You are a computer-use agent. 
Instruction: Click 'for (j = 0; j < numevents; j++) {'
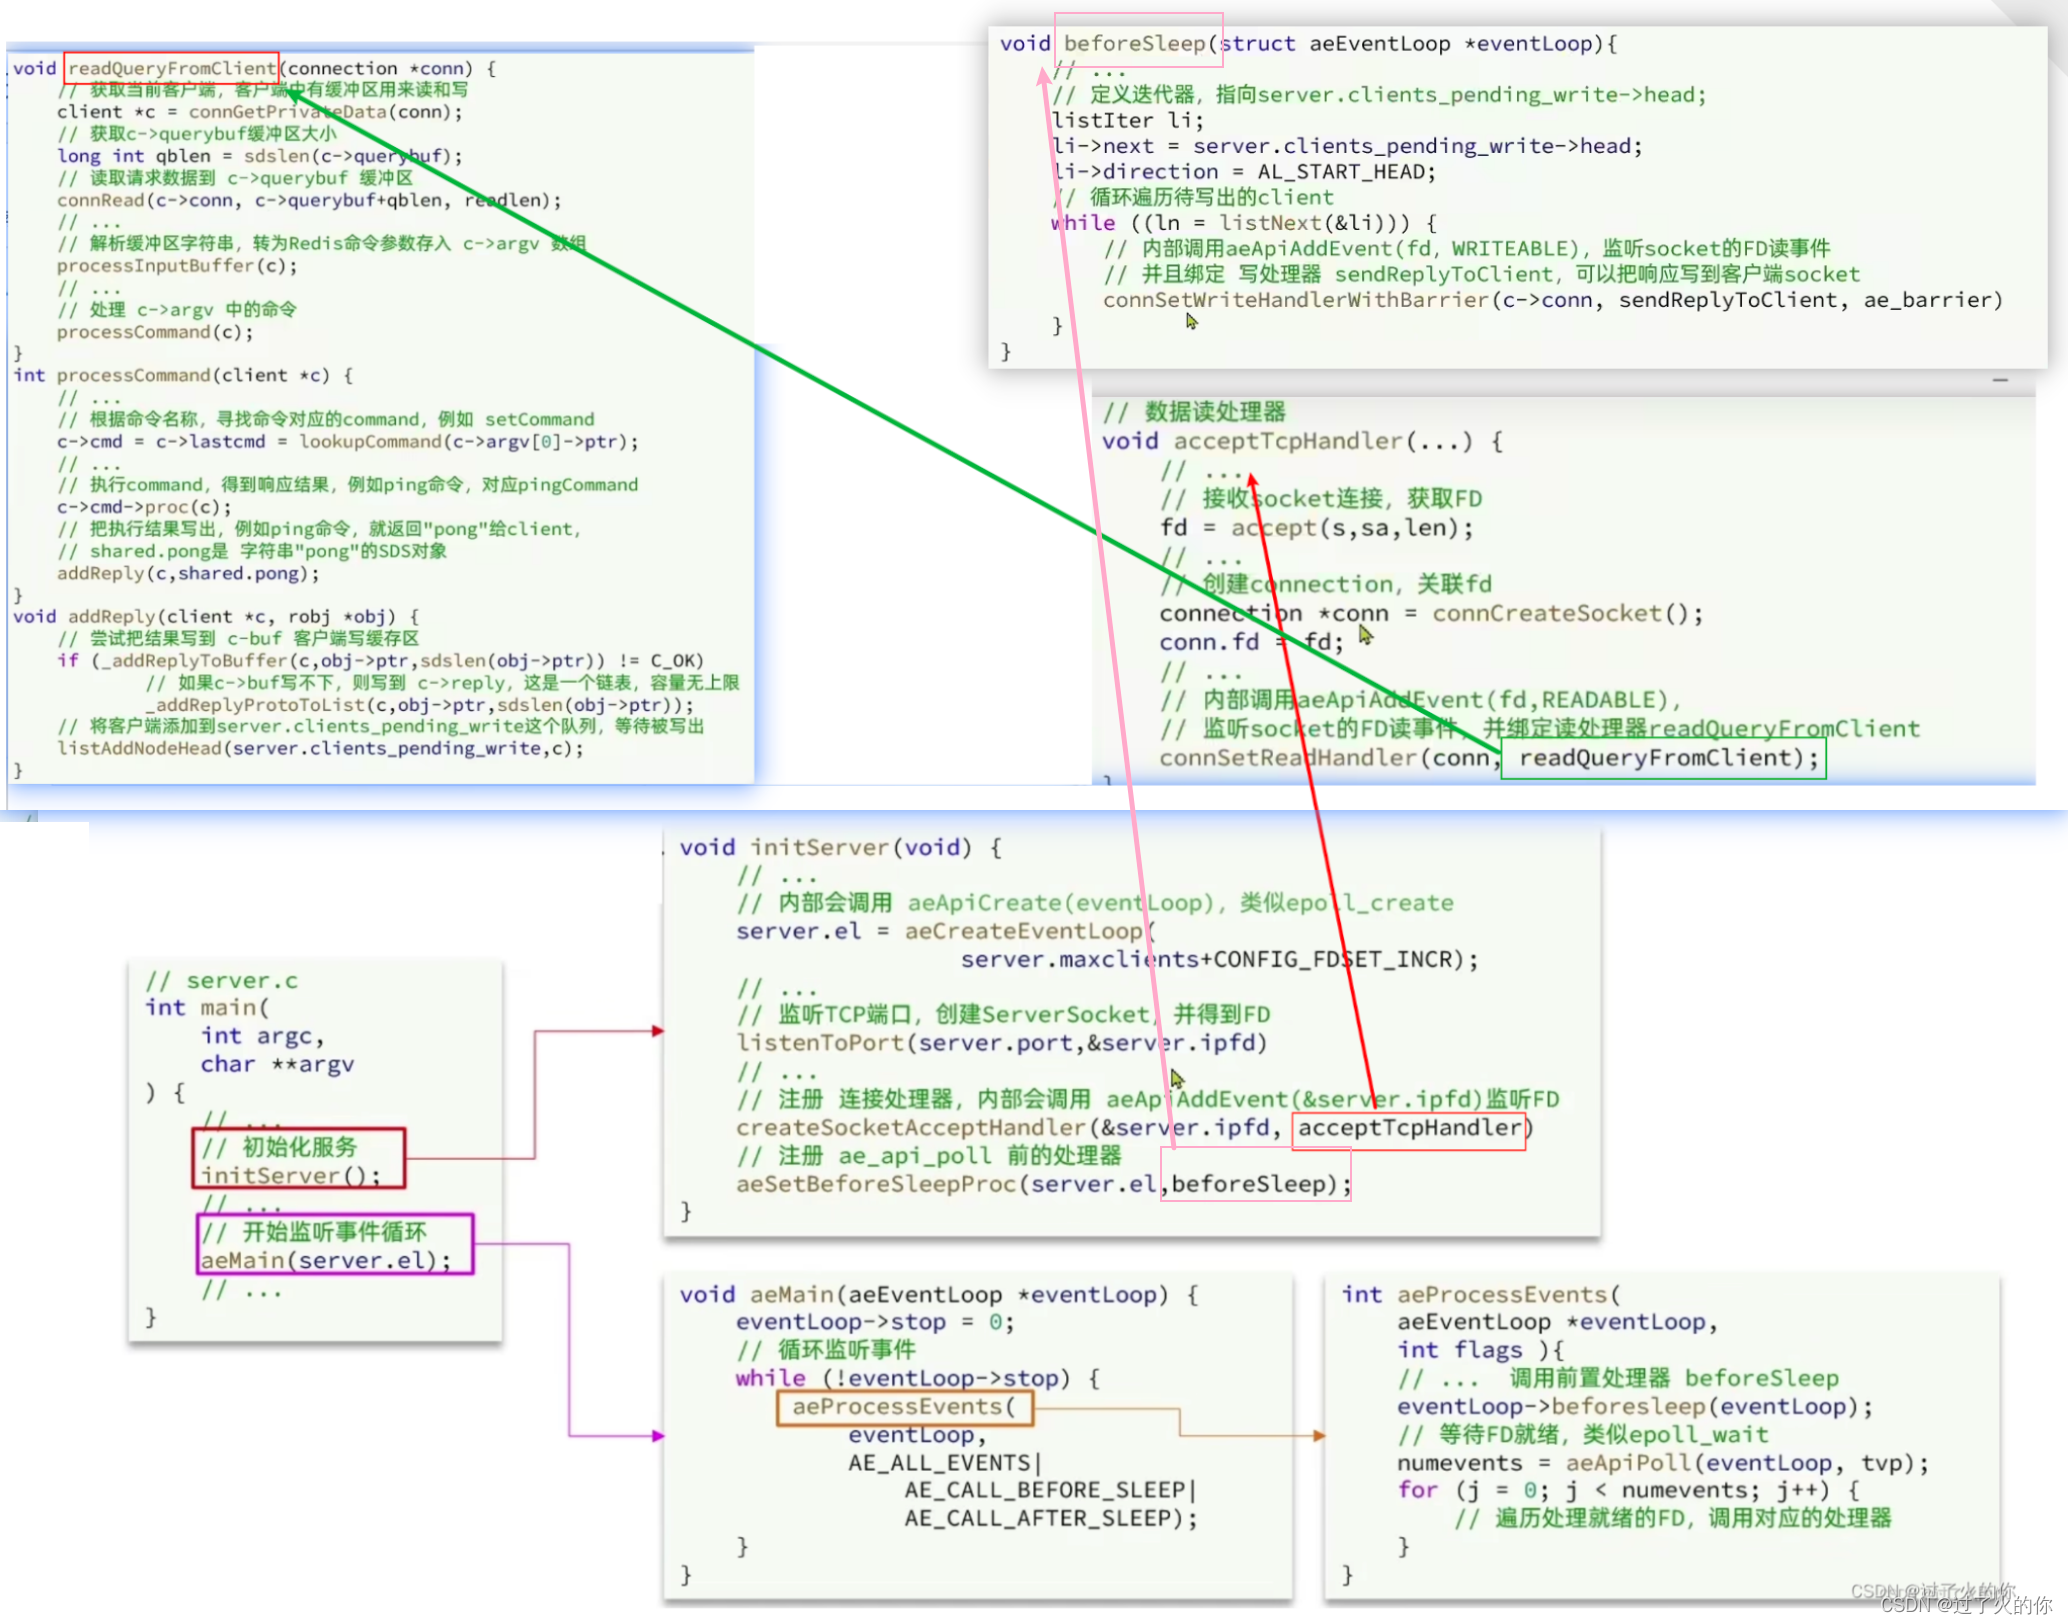(x=1628, y=1490)
